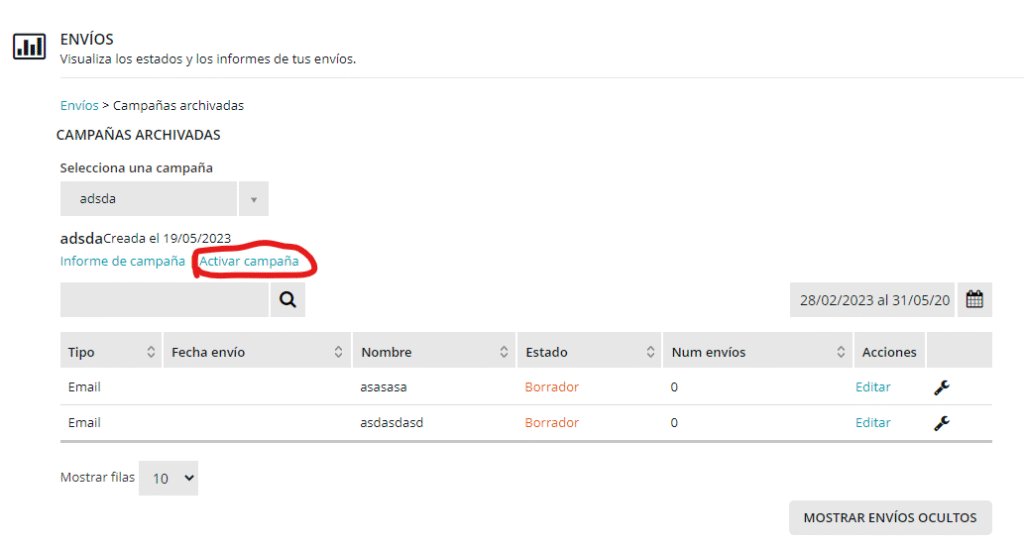The height and width of the screenshot is (548, 1024).
Task: Focus the search text input field
Action: click(x=164, y=299)
